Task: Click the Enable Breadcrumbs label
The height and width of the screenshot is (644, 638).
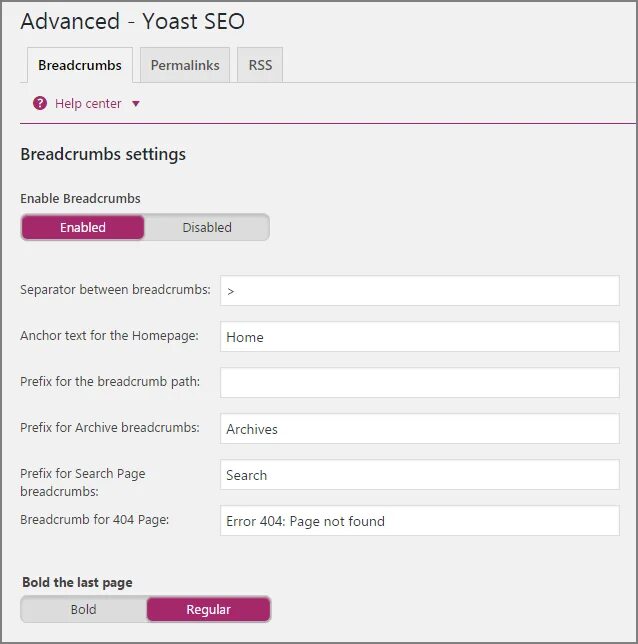Action: pos(80,198)
